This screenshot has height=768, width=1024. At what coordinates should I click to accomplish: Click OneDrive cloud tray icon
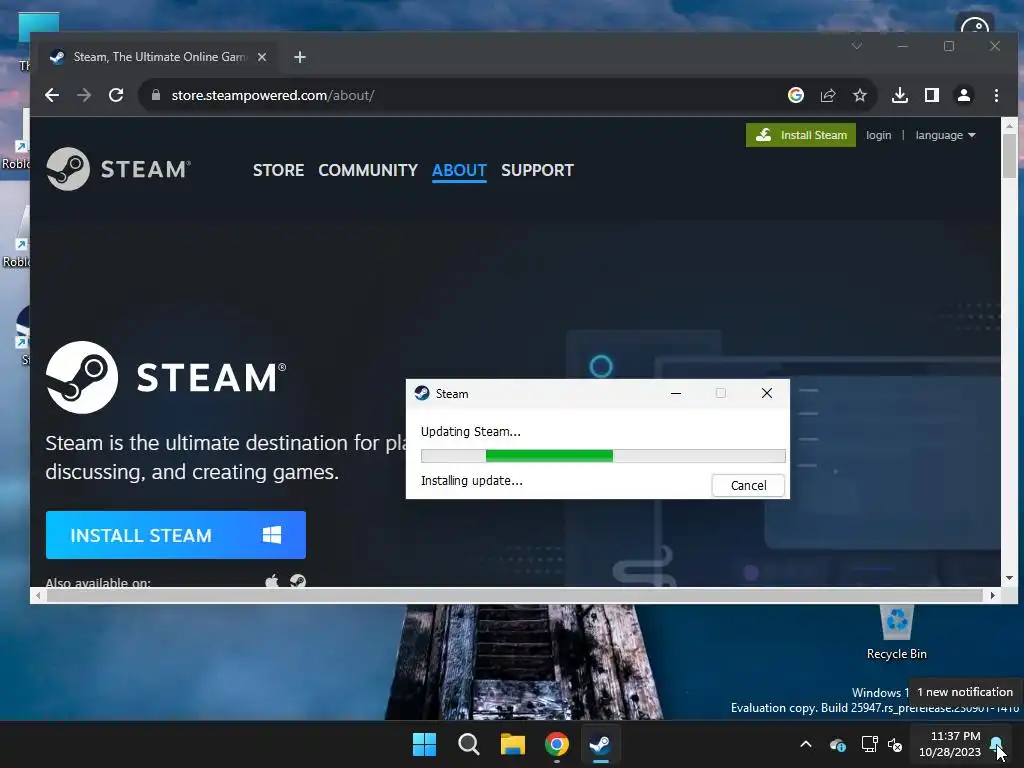pos(838,744)
